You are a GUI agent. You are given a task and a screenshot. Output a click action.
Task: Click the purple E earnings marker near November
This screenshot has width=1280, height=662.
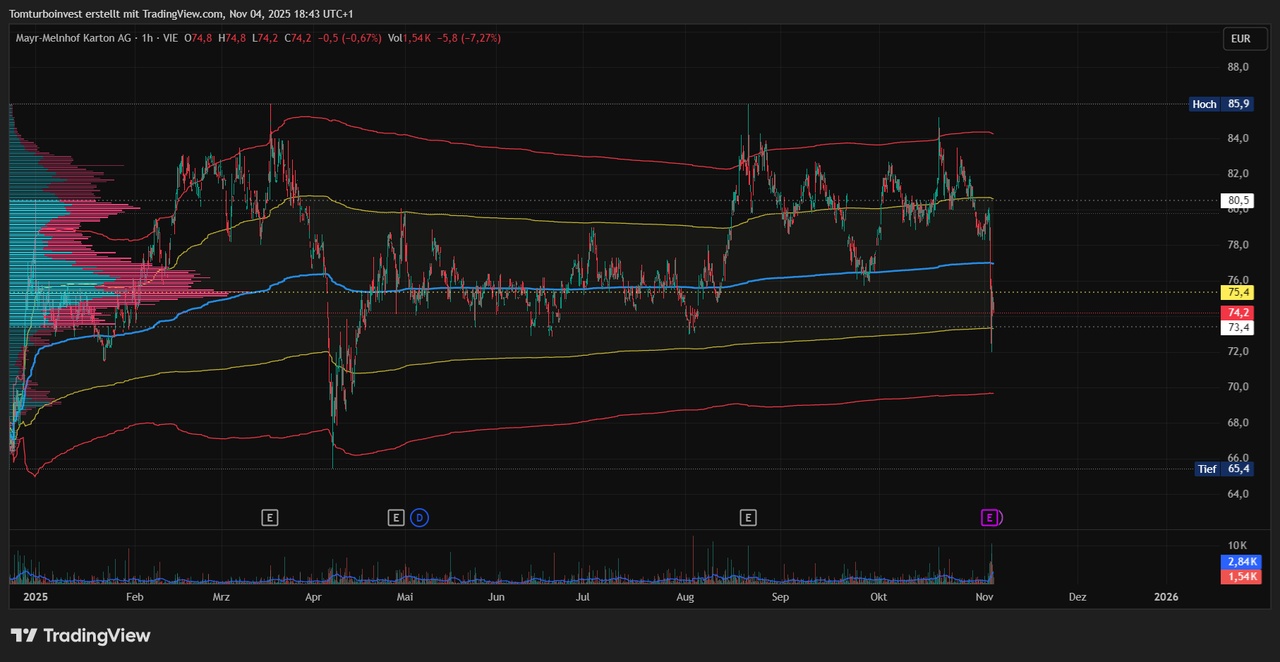tap(990, 517)
